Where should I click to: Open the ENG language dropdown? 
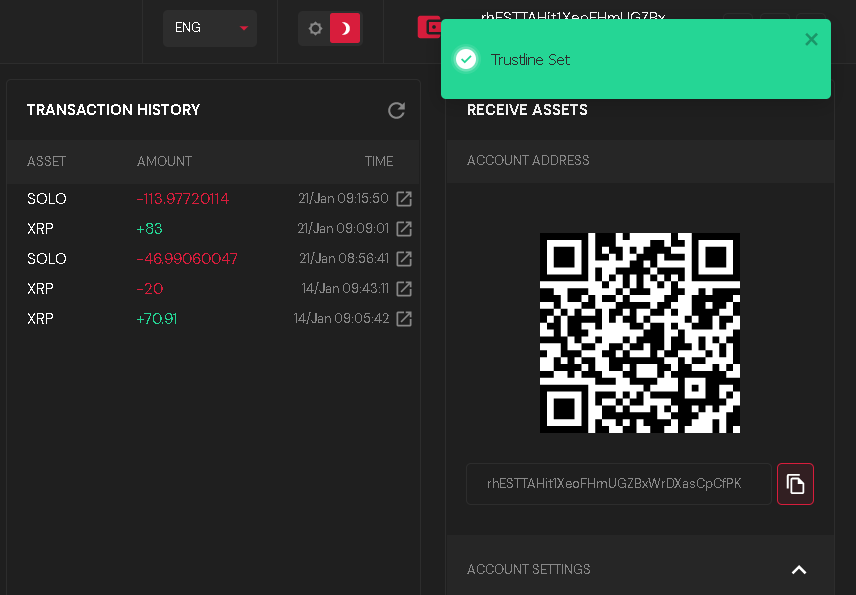tap(210, 28)
